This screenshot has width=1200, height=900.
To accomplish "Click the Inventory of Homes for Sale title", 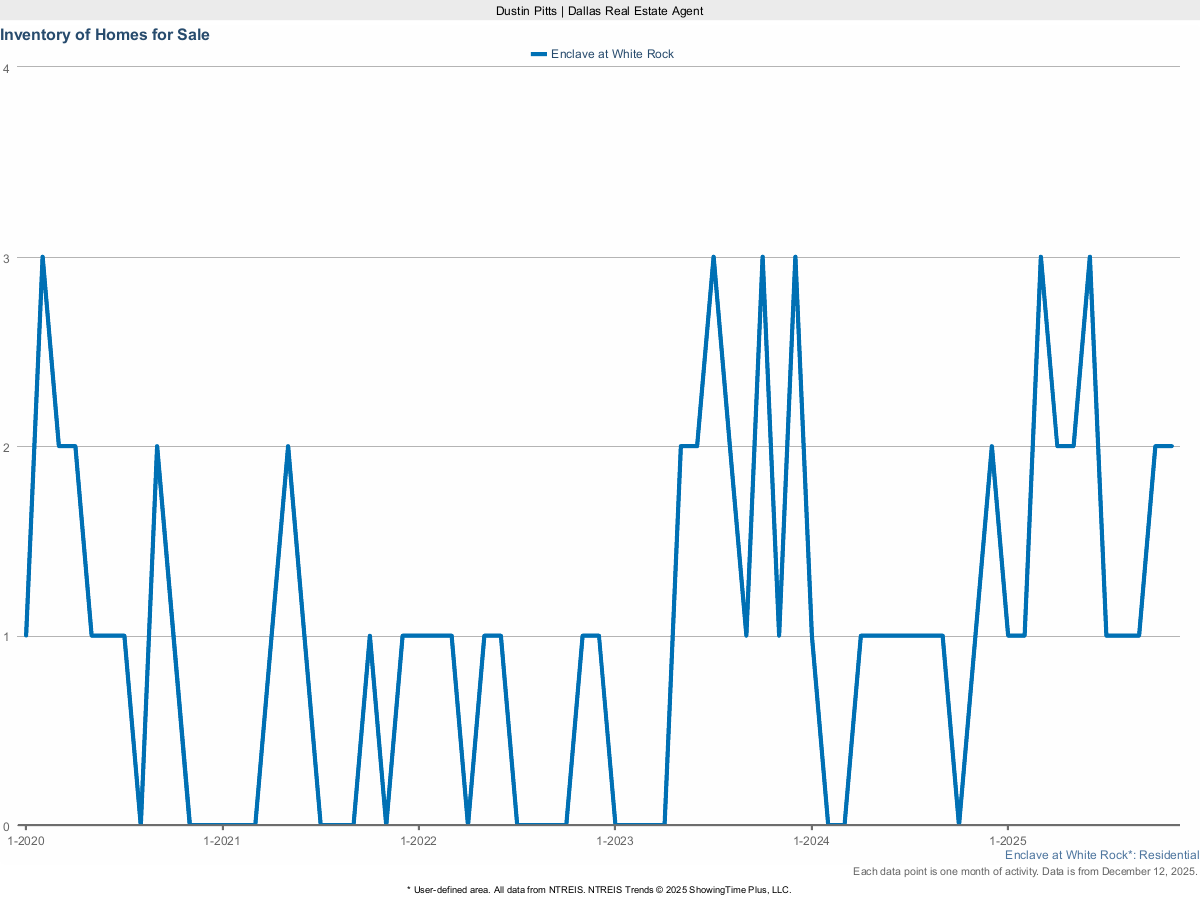I will coord(105,35).
